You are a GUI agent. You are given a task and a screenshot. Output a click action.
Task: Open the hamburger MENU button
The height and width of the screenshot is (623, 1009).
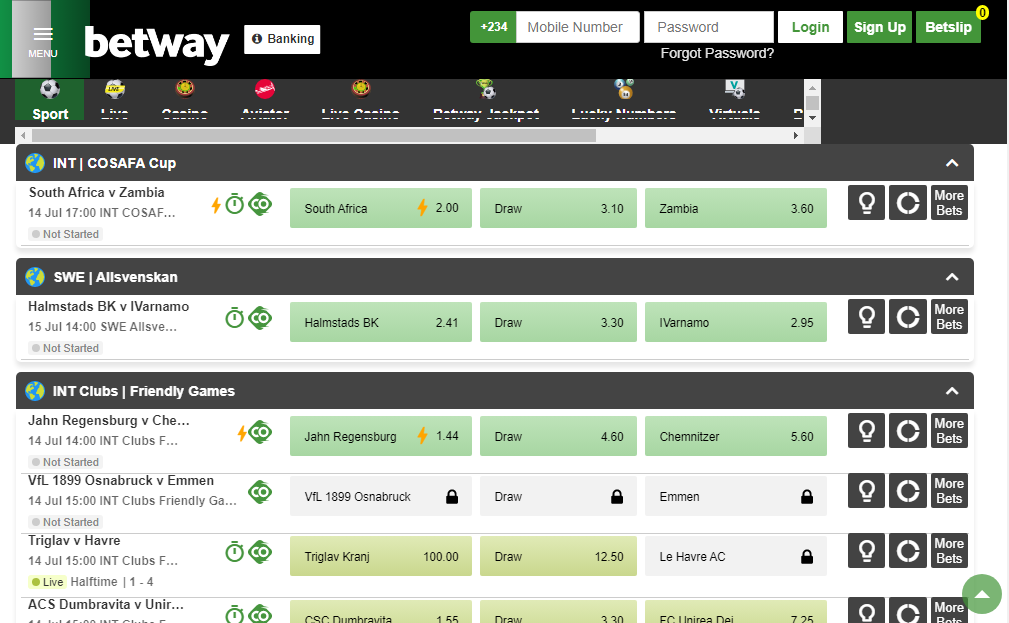point(43,40)
